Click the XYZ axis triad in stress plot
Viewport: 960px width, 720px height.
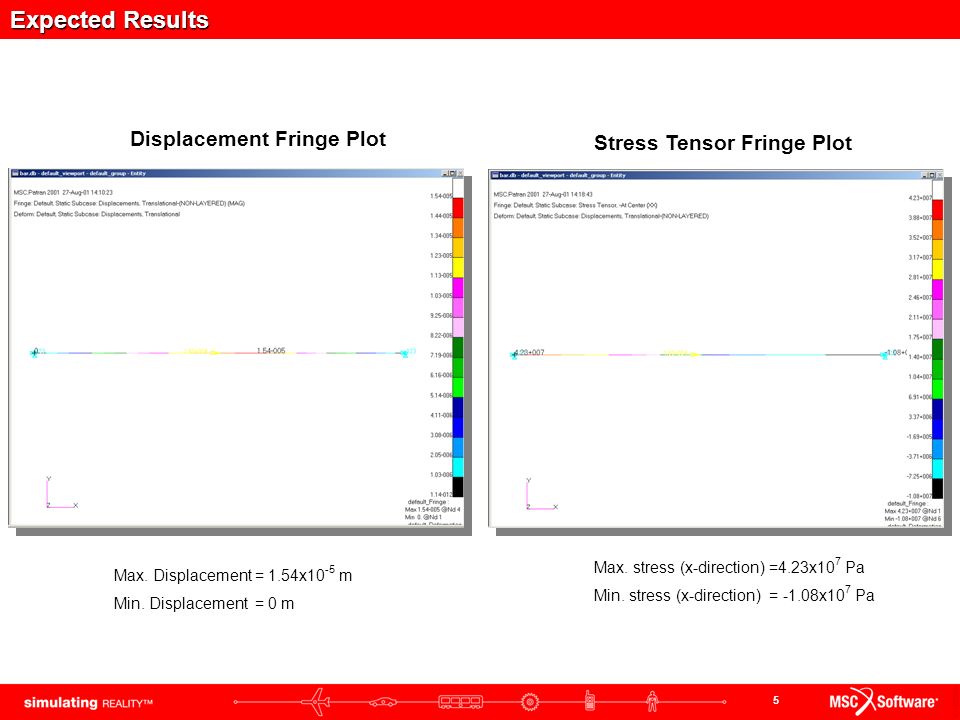541,495
